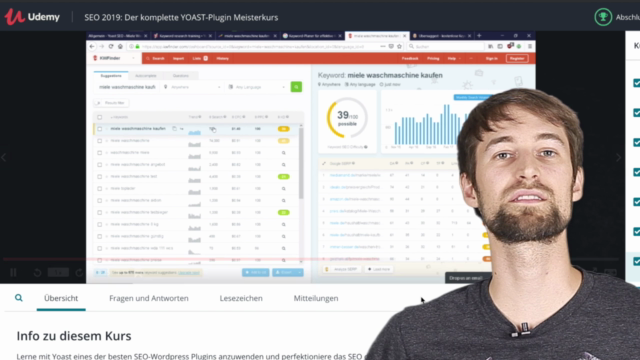The height and width of the screenshot is (360, 640).
Task: Click the browser back arrow
Action: click(92, 47)
